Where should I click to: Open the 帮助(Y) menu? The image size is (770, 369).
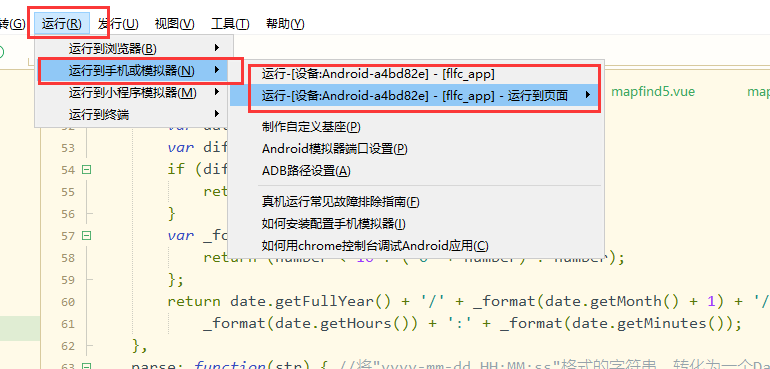point(285,24)
